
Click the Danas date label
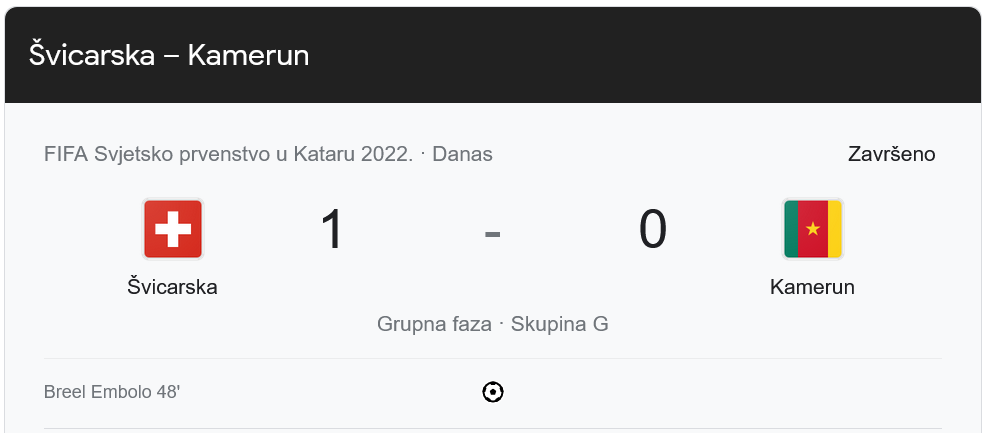pyautogui.click(x=462, y=154)
